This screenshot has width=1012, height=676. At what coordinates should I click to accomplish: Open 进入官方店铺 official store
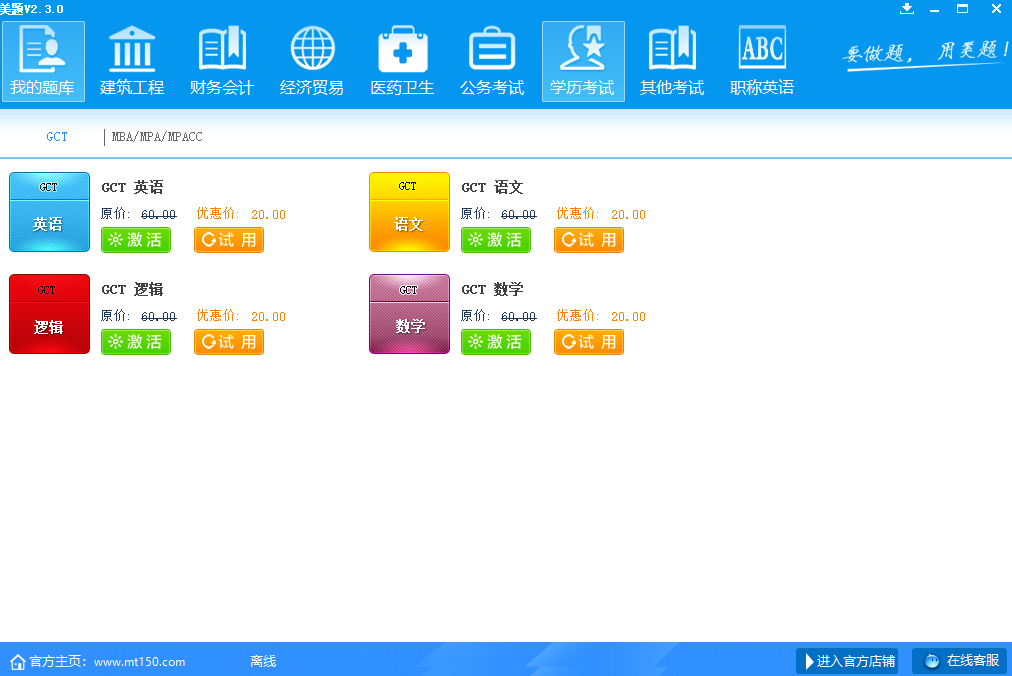pyautogui.click(x=847, y=661)
